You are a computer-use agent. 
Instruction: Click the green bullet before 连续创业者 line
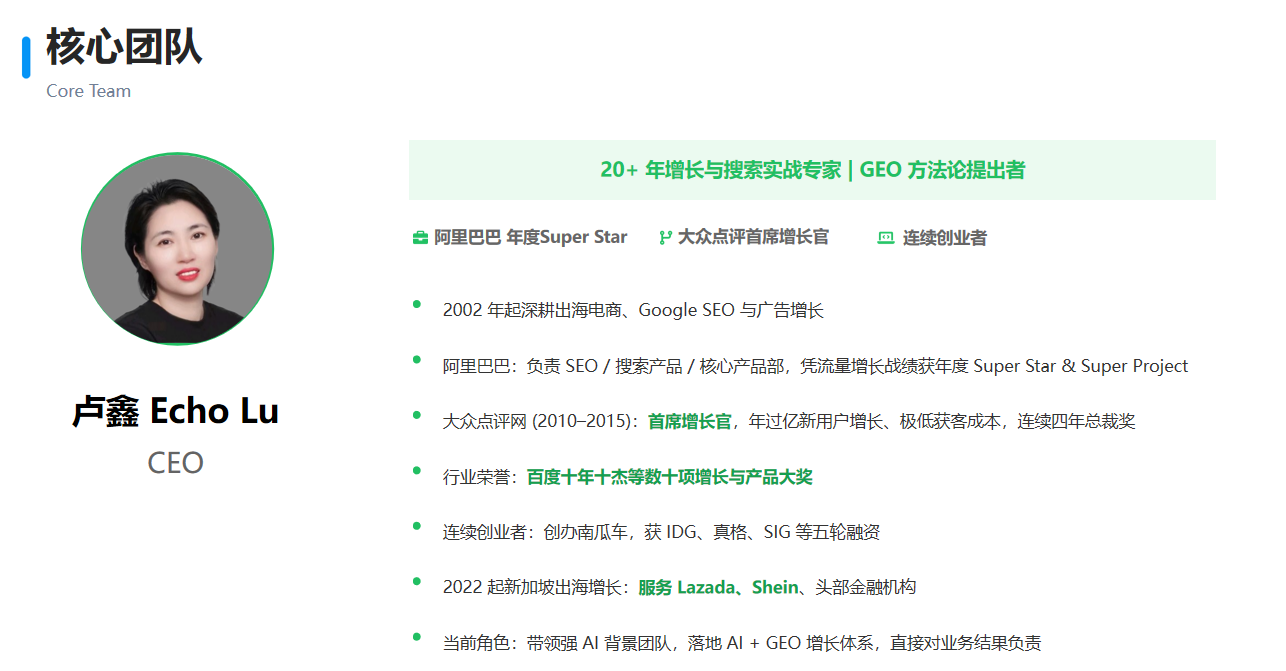(x=417, y=525)
